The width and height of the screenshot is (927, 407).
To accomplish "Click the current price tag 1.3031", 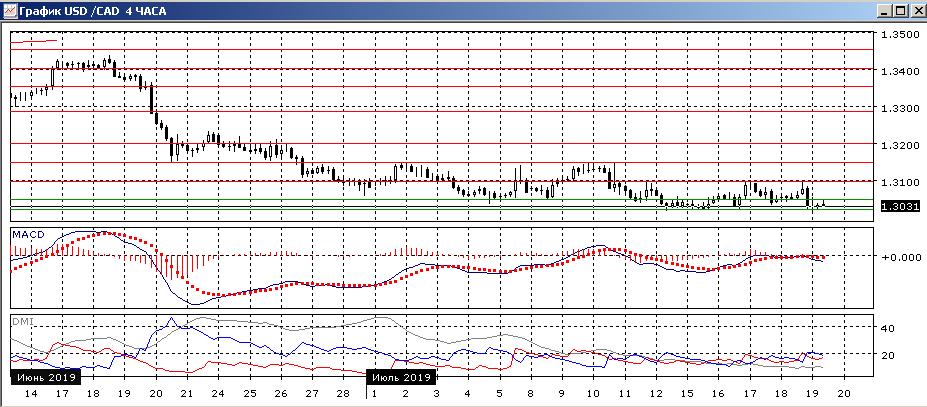I will point(899,206).
